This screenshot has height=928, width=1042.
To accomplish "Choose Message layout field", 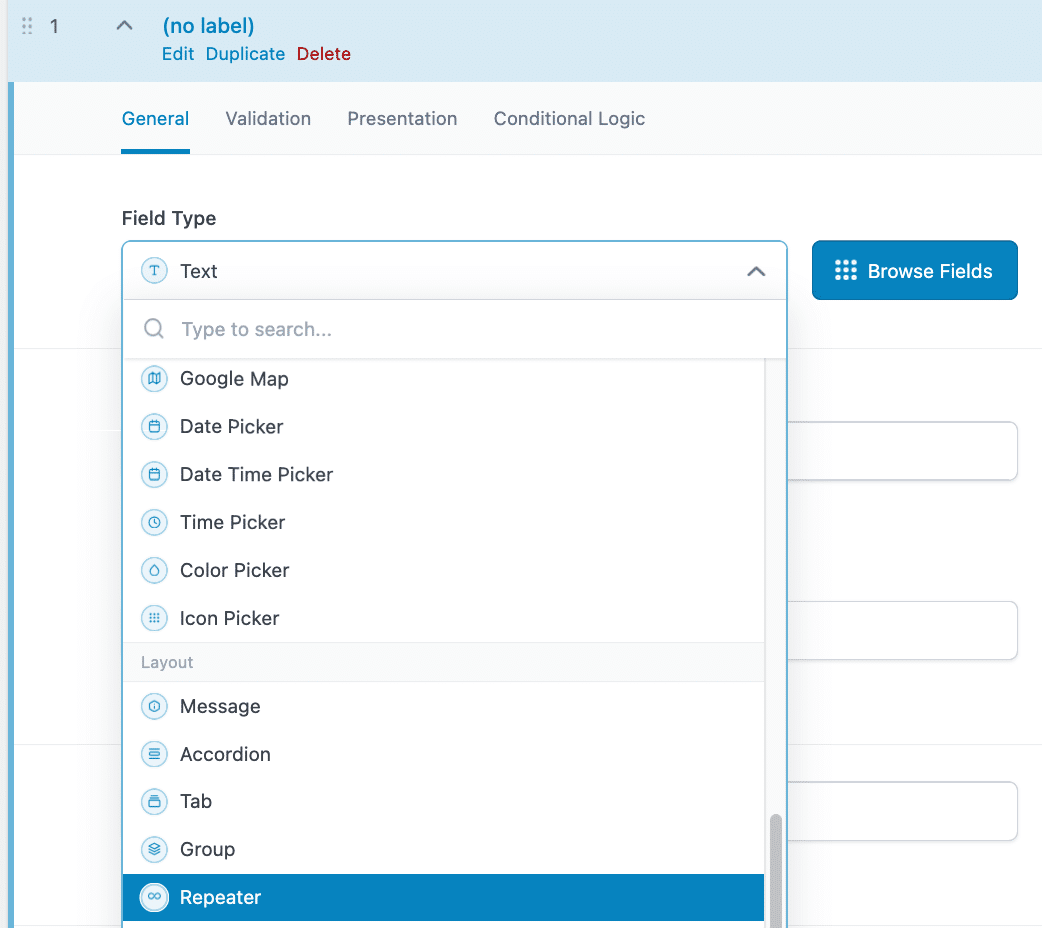I will [444, 706].
